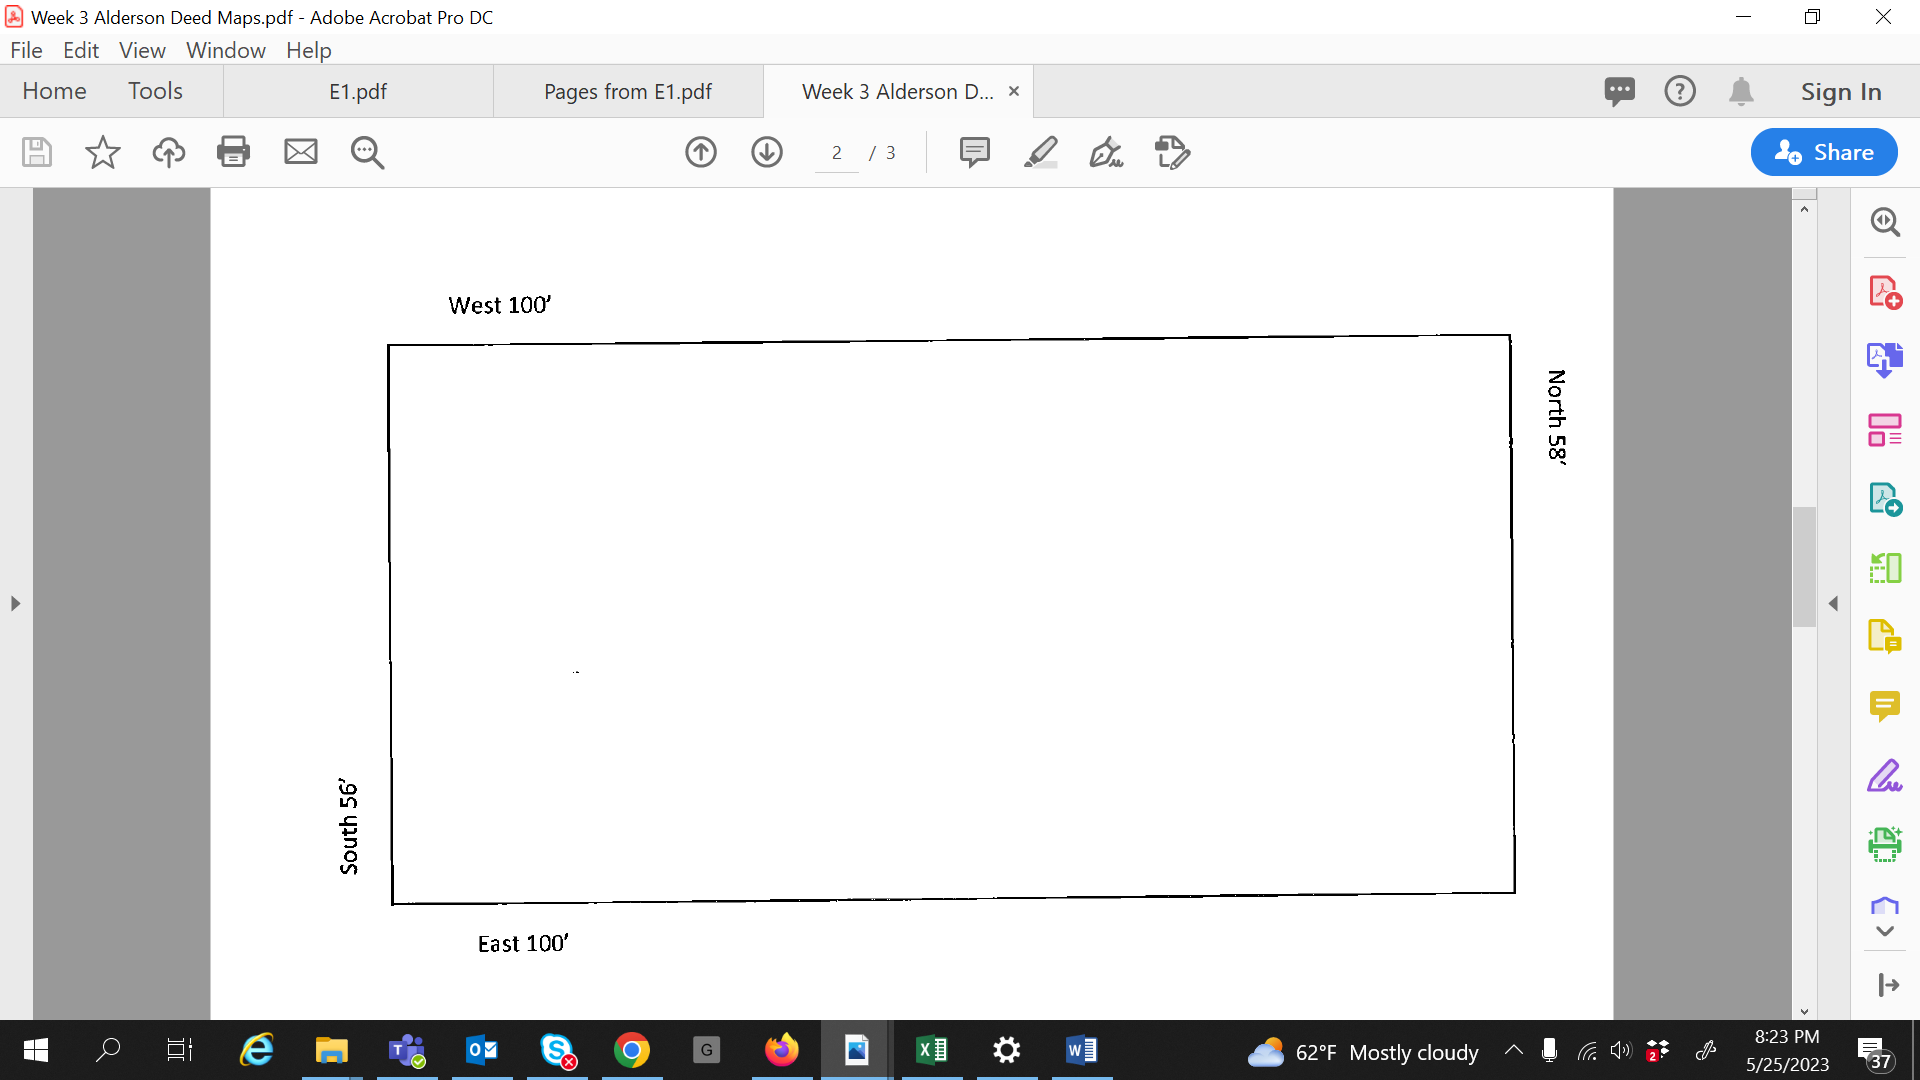Click the Share button

tap(1823, 152)
